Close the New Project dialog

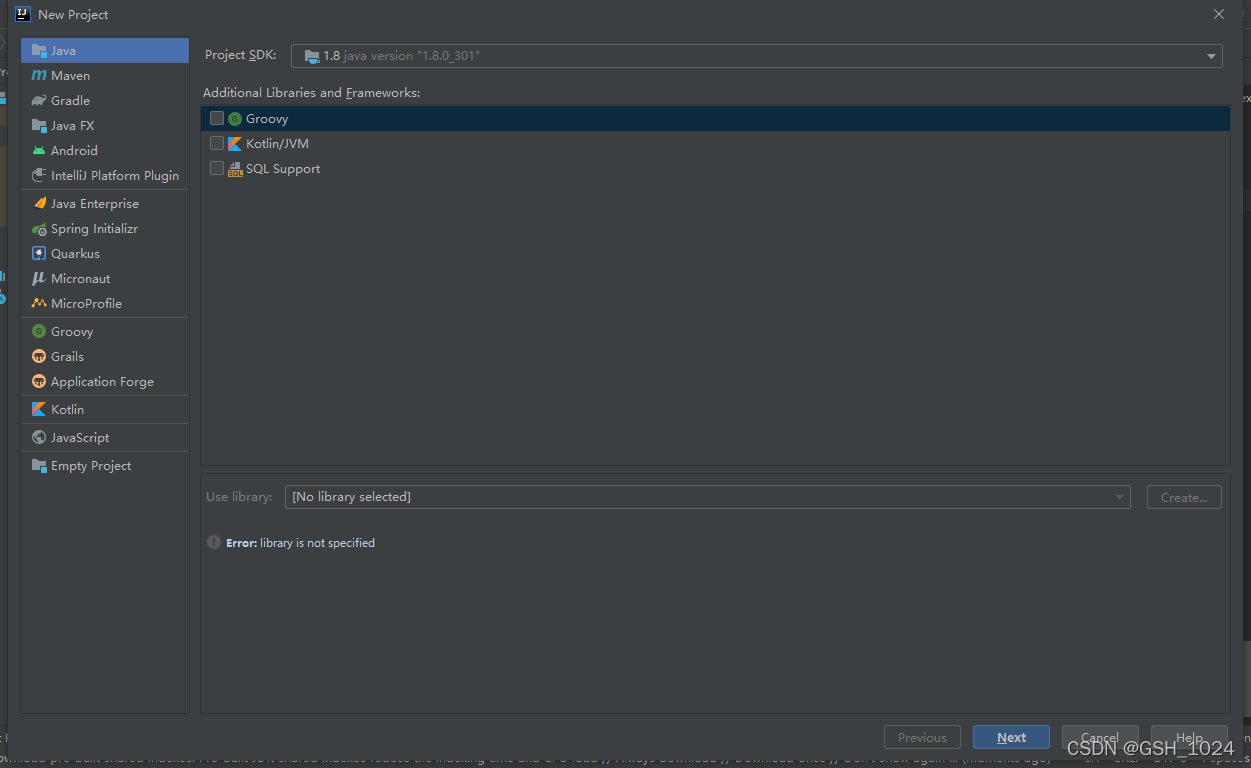tap(1219, 14)
